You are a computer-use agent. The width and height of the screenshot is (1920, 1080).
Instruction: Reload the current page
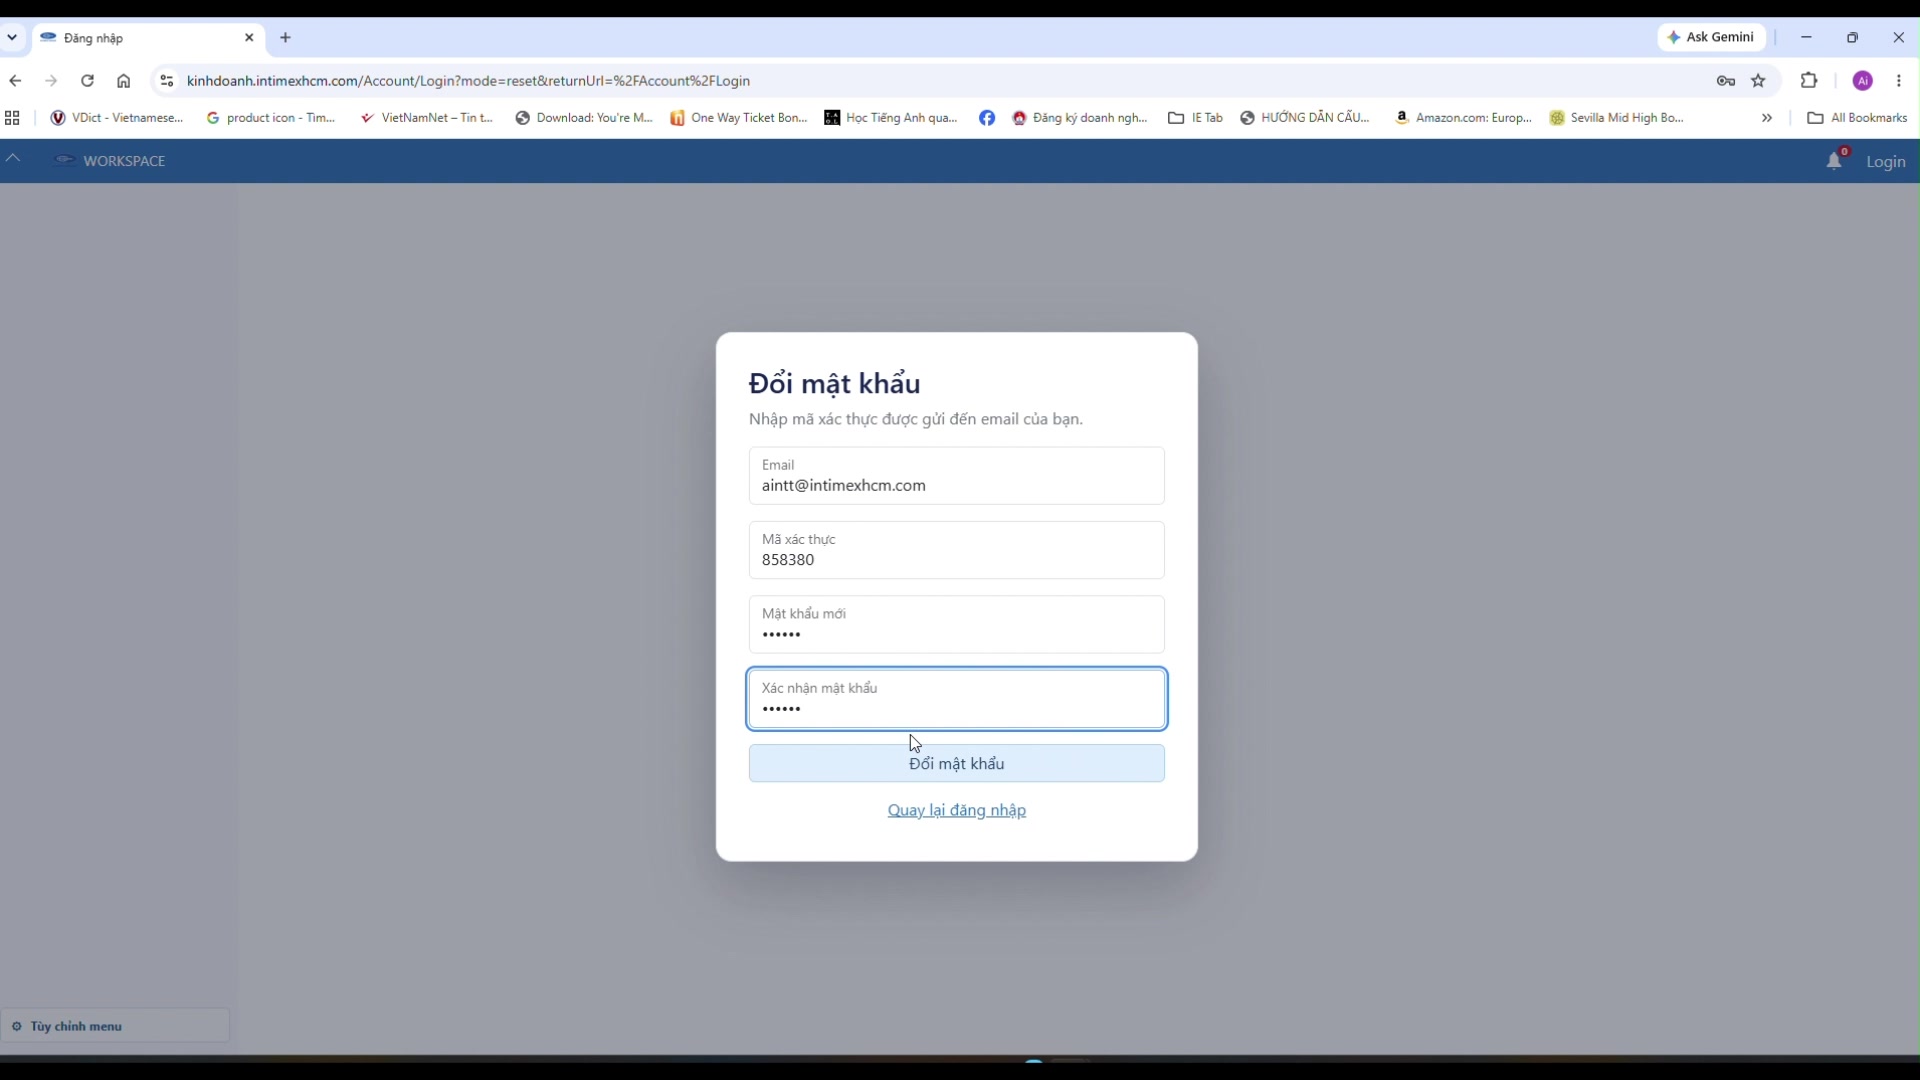coord(88,81)
